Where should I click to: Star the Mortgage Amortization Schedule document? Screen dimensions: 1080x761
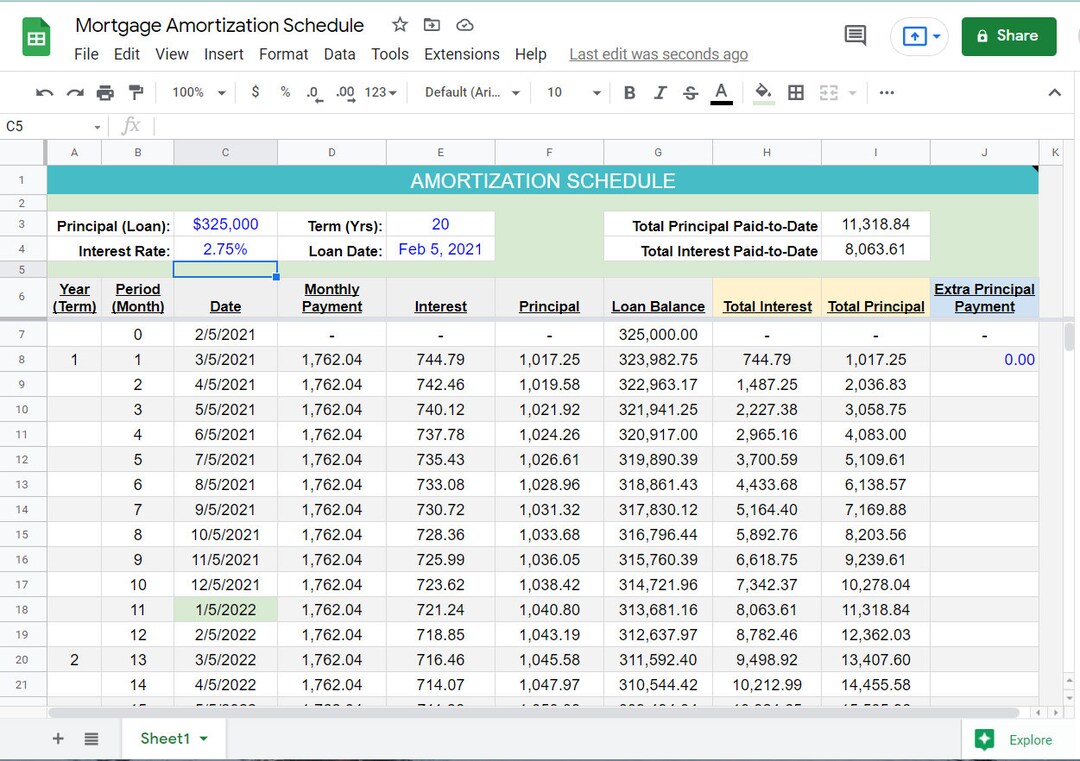[x=399, y=24]
